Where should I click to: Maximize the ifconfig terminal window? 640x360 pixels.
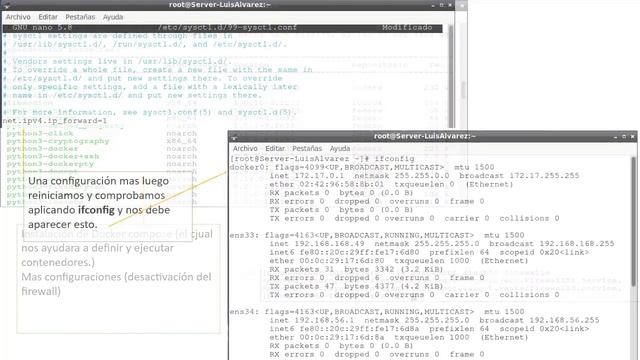624,136
